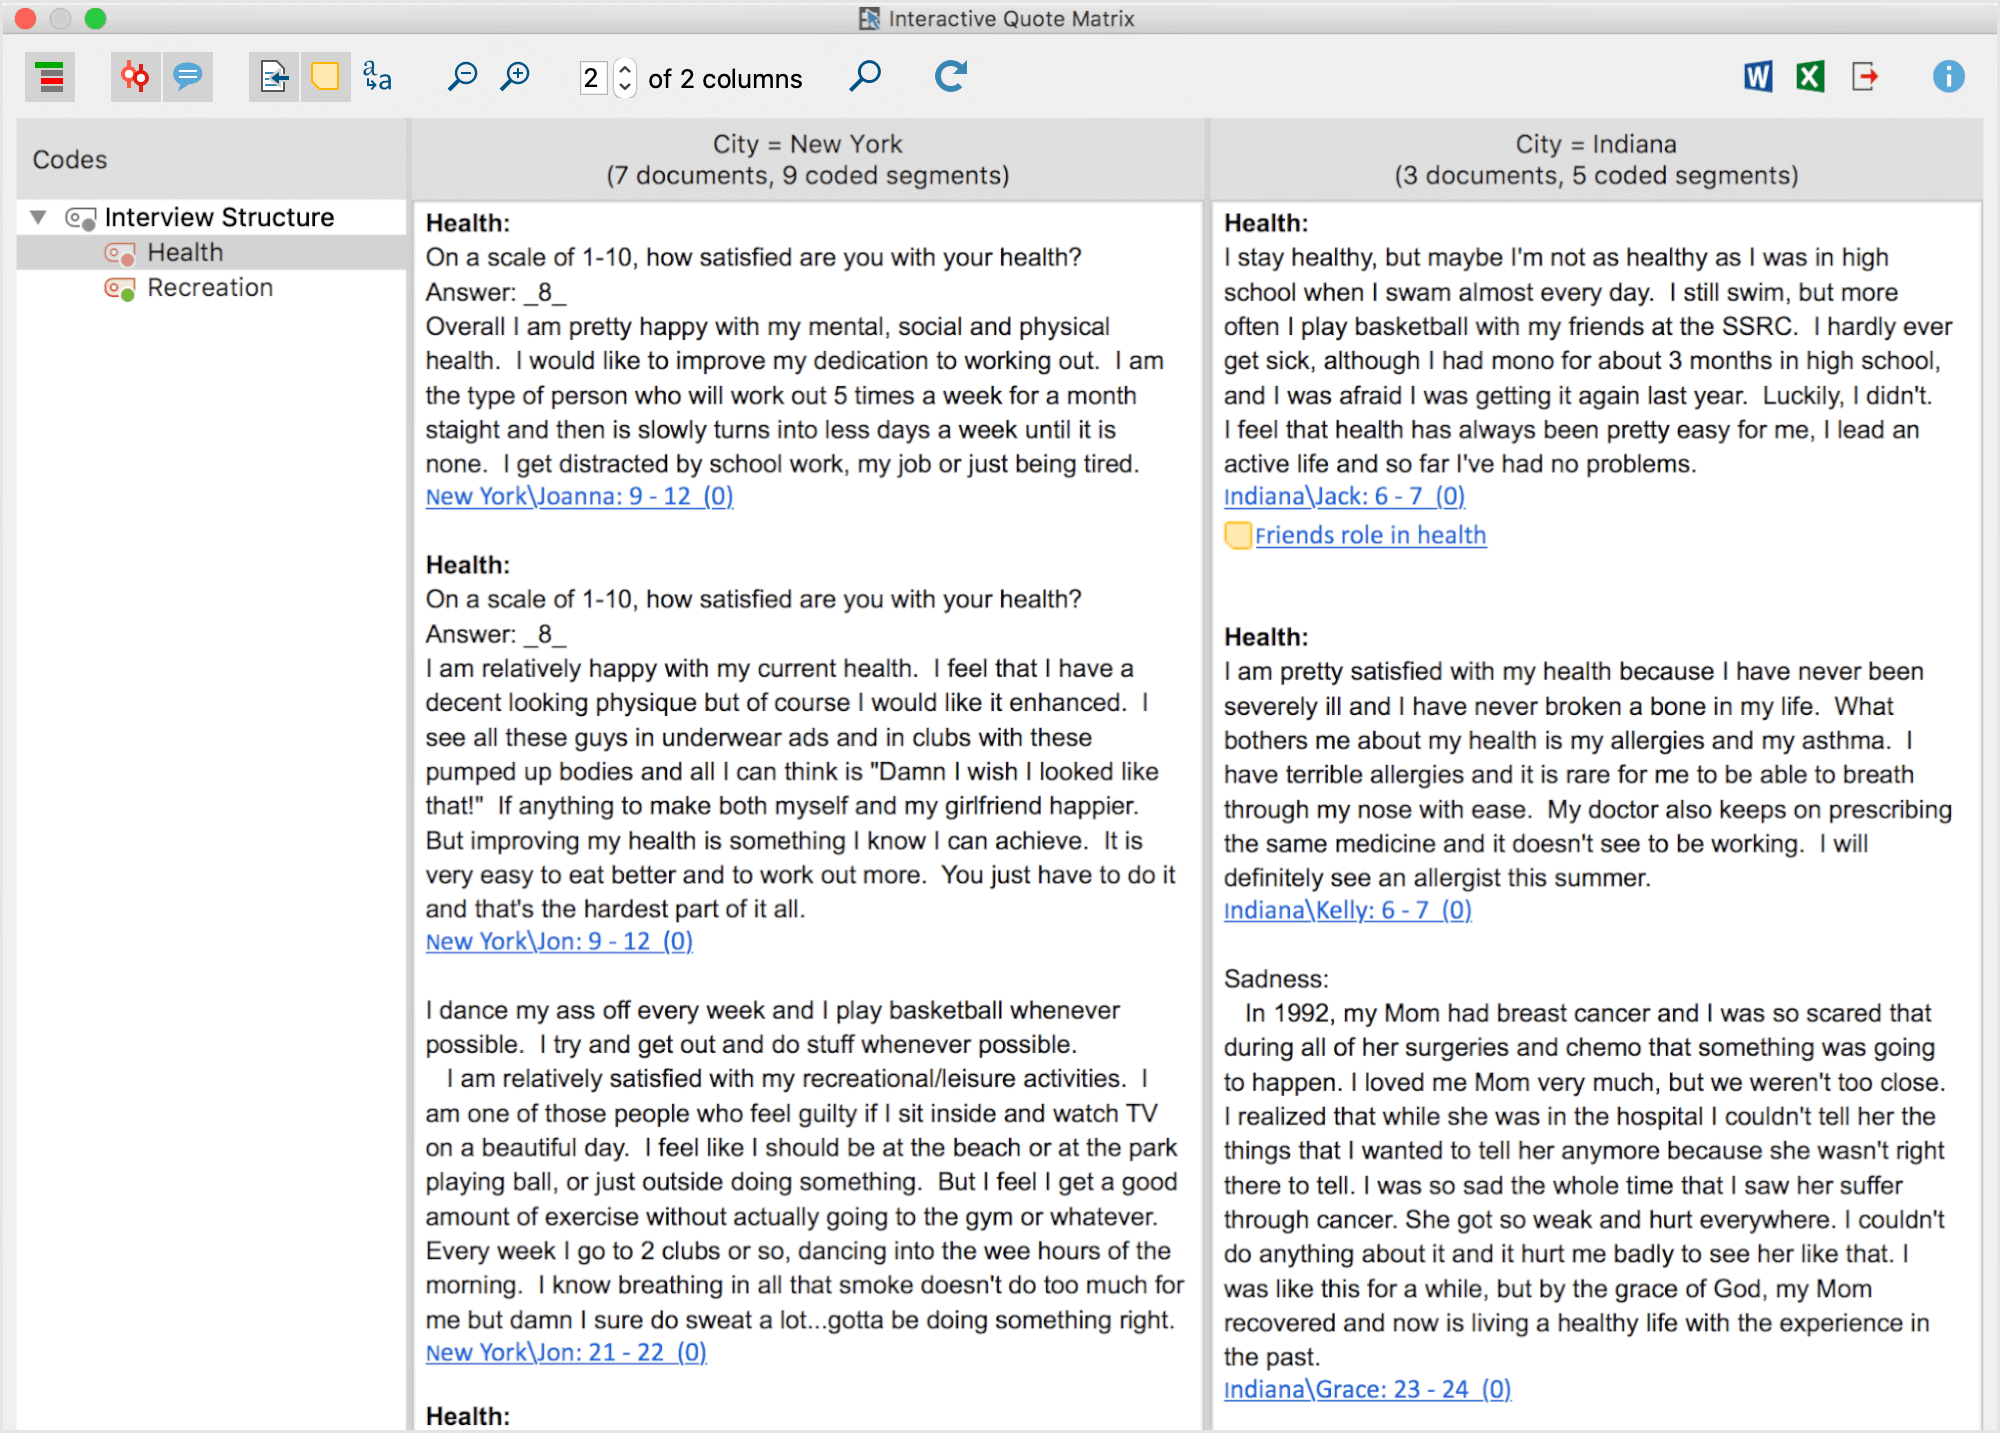
Task: Zoom out with the minus magnifier
Action: 462,77
